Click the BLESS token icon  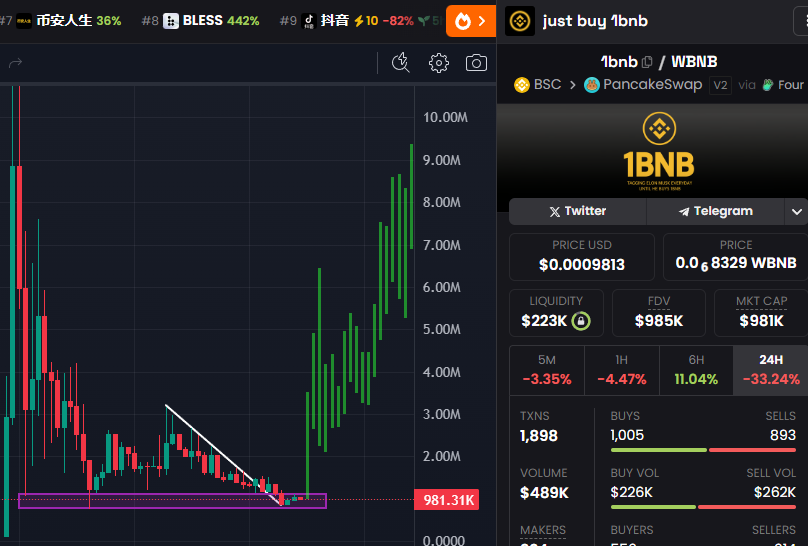tap(171, 21)
